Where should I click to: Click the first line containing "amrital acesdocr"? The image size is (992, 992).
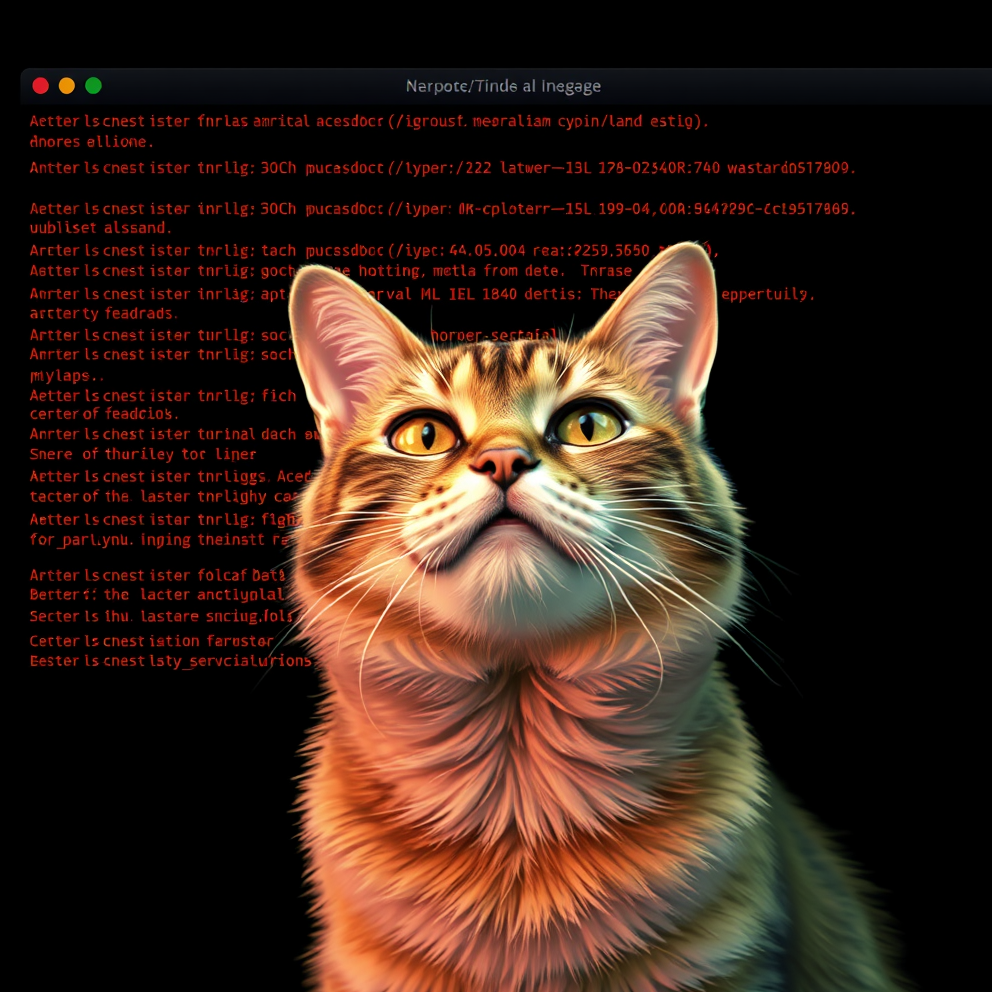(x=369, y=121)
